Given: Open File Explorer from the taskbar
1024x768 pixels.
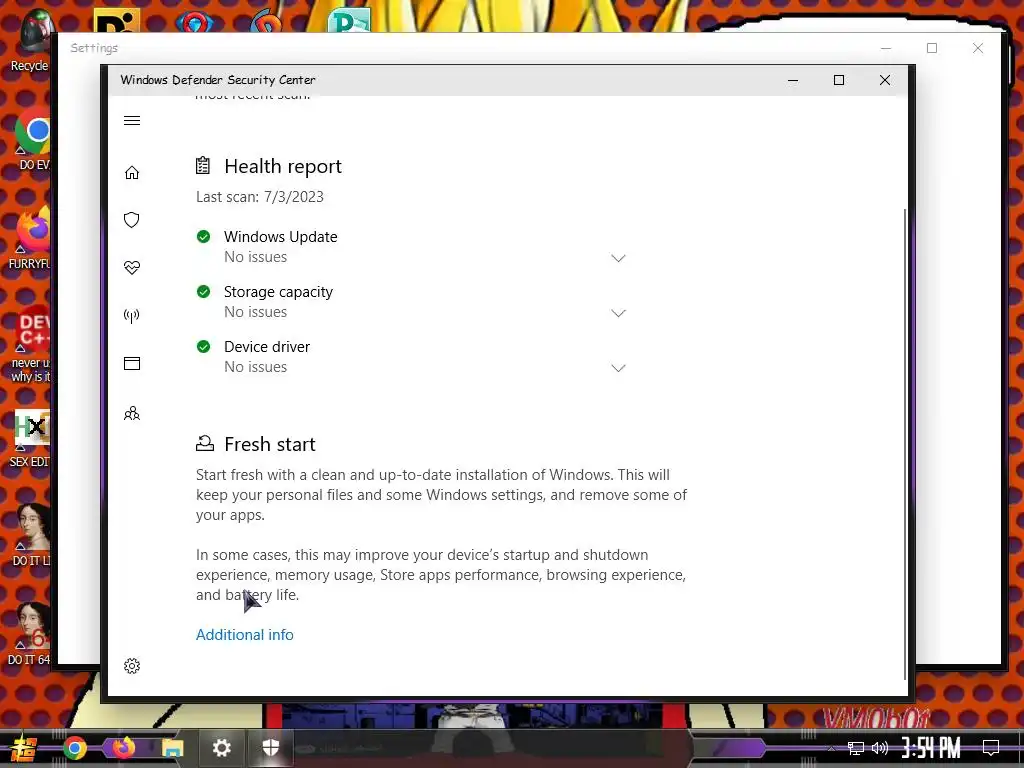Looking at the screenshot, I should click(172, 748).
